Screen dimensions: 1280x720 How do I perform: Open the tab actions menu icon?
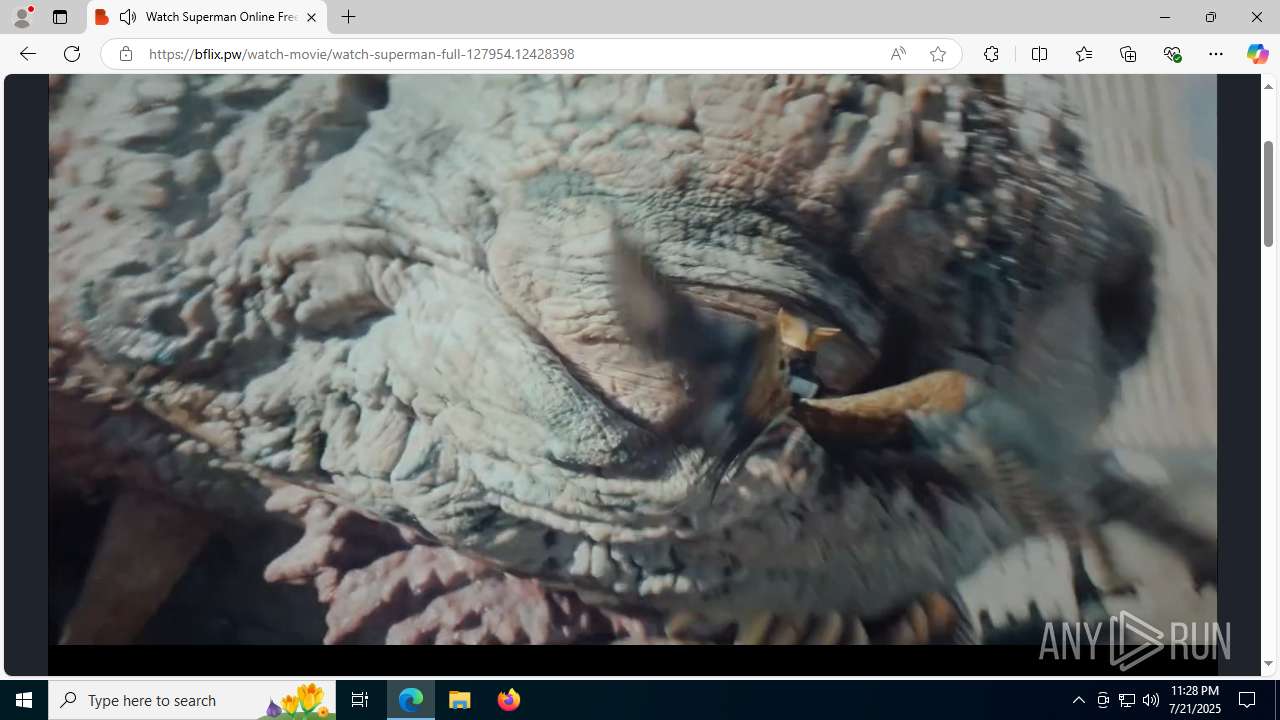coord(60,17)
